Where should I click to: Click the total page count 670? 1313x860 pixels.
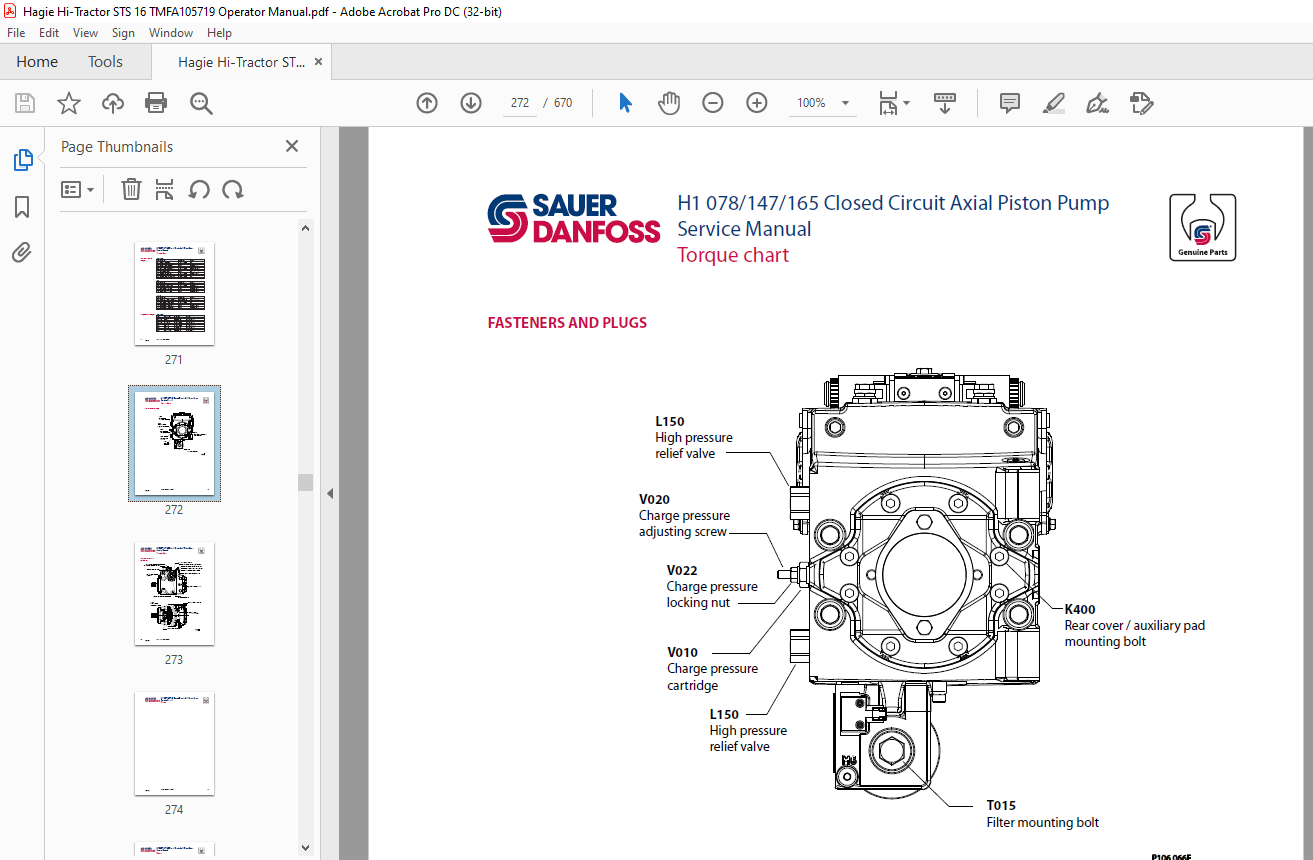tap(563, 103)
